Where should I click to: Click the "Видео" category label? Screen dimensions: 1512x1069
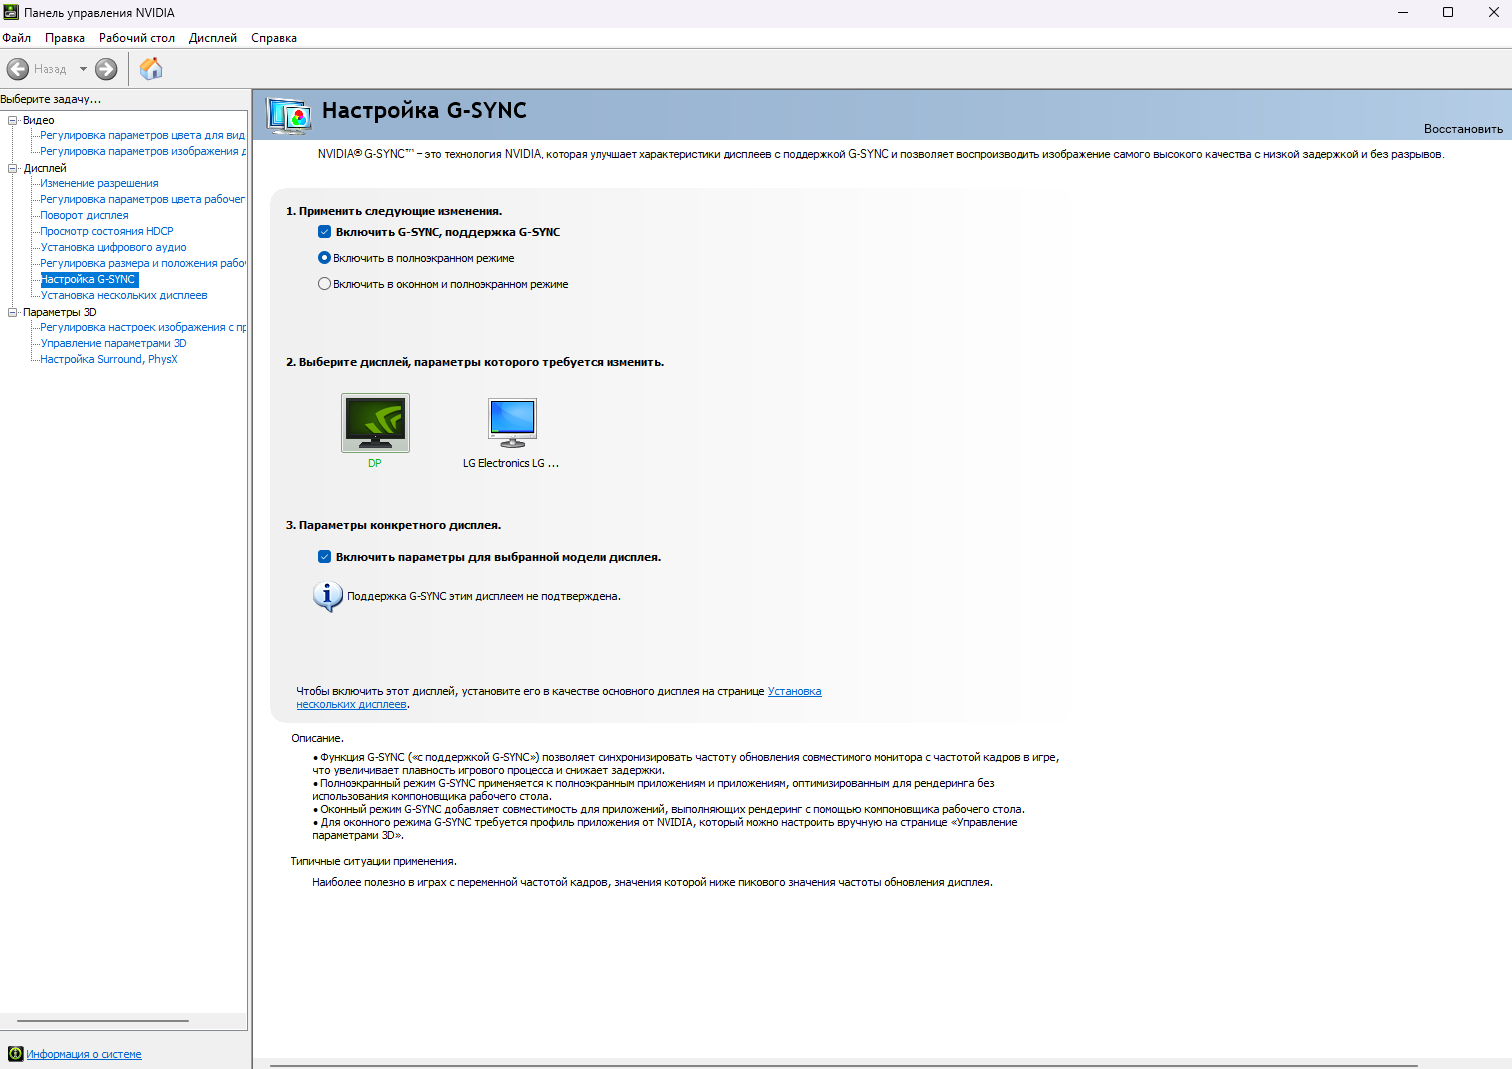(x=38, y=120)
